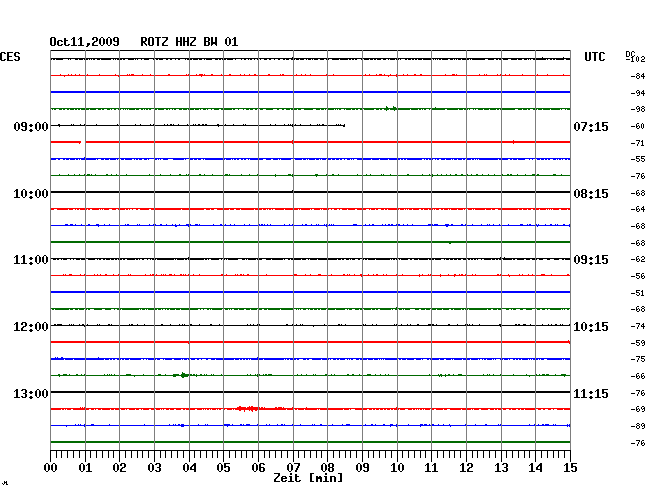The height and width of the screenshot is (494, 650).
Task: Click the DC offset value -55
Action: click(x=638, y=159)
